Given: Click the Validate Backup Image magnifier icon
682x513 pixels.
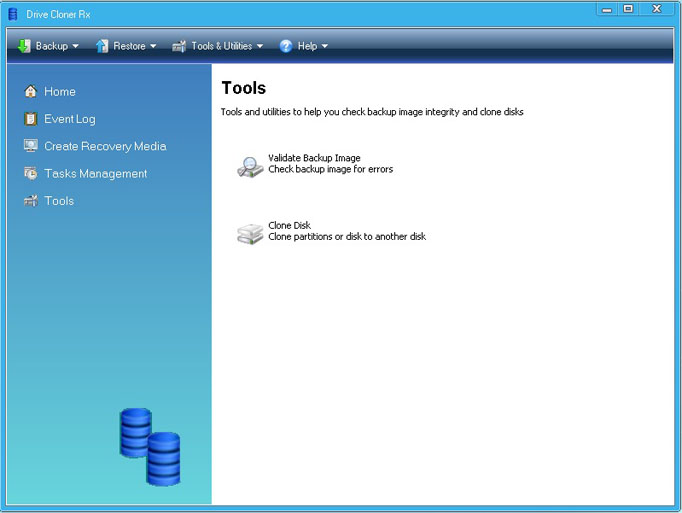Looking at the screenshot, I should 250,167.
